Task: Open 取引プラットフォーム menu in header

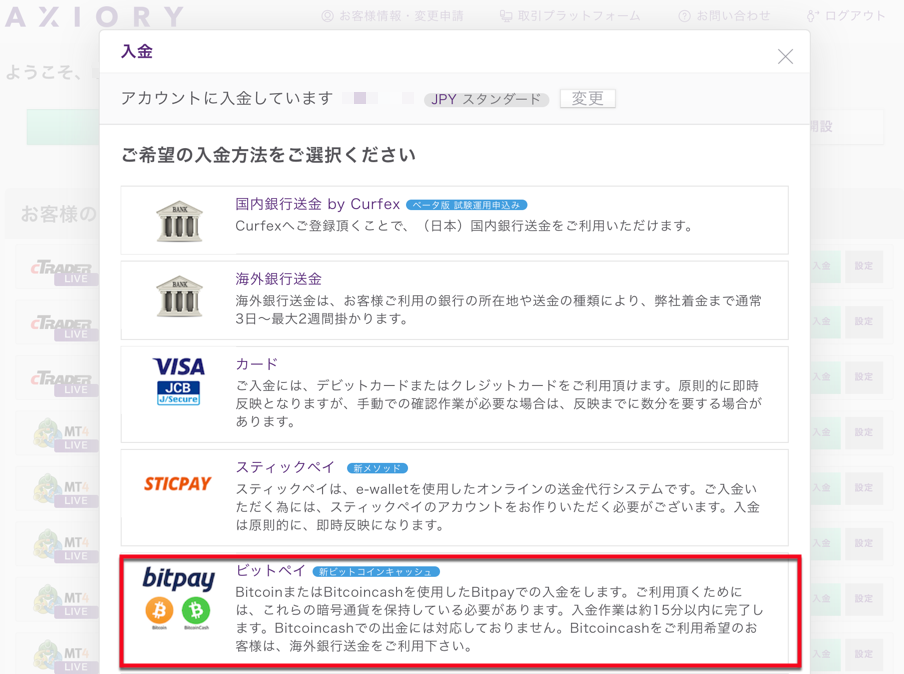Action: click(x=570, y=16)
